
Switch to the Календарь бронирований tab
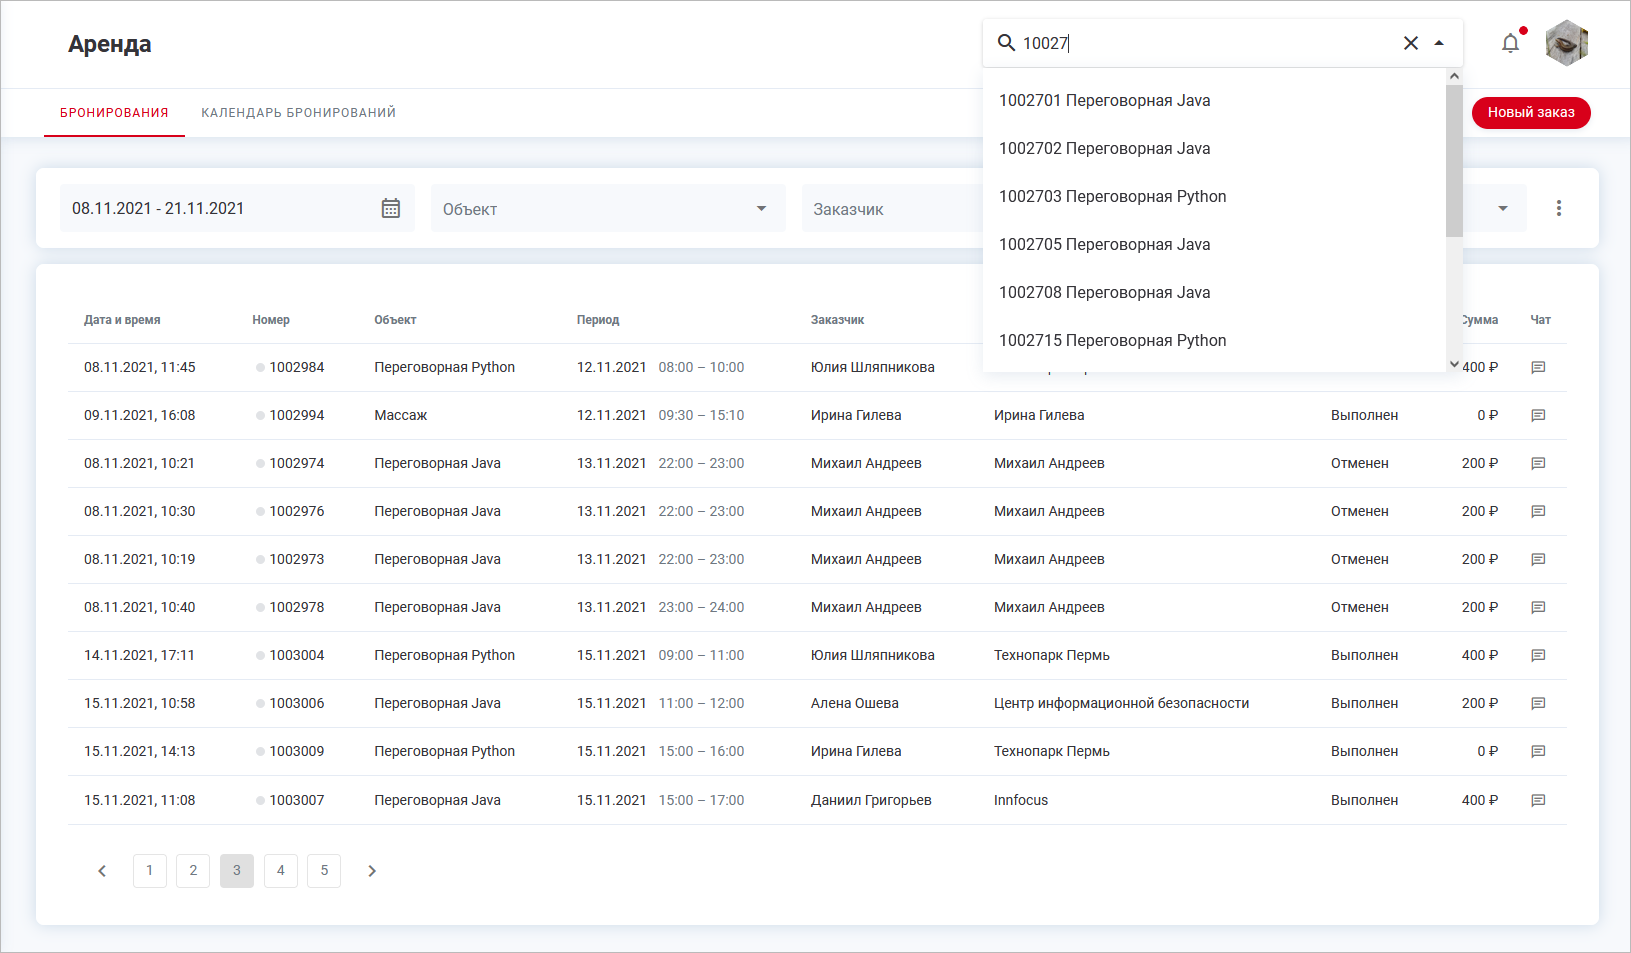(x=299, y=113)
